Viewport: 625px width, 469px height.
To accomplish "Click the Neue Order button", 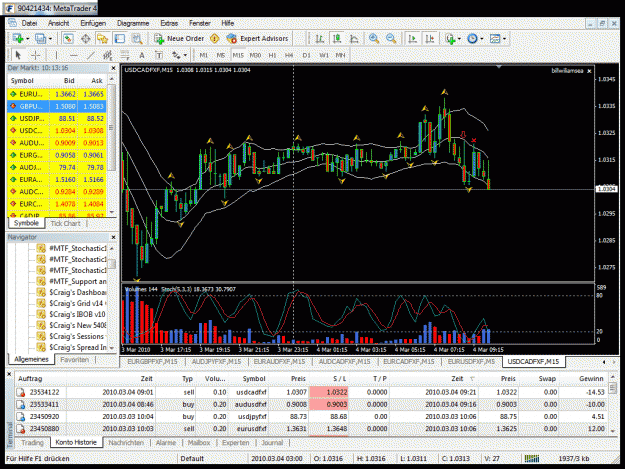I will pyautogui.click(x=179, y=39).
